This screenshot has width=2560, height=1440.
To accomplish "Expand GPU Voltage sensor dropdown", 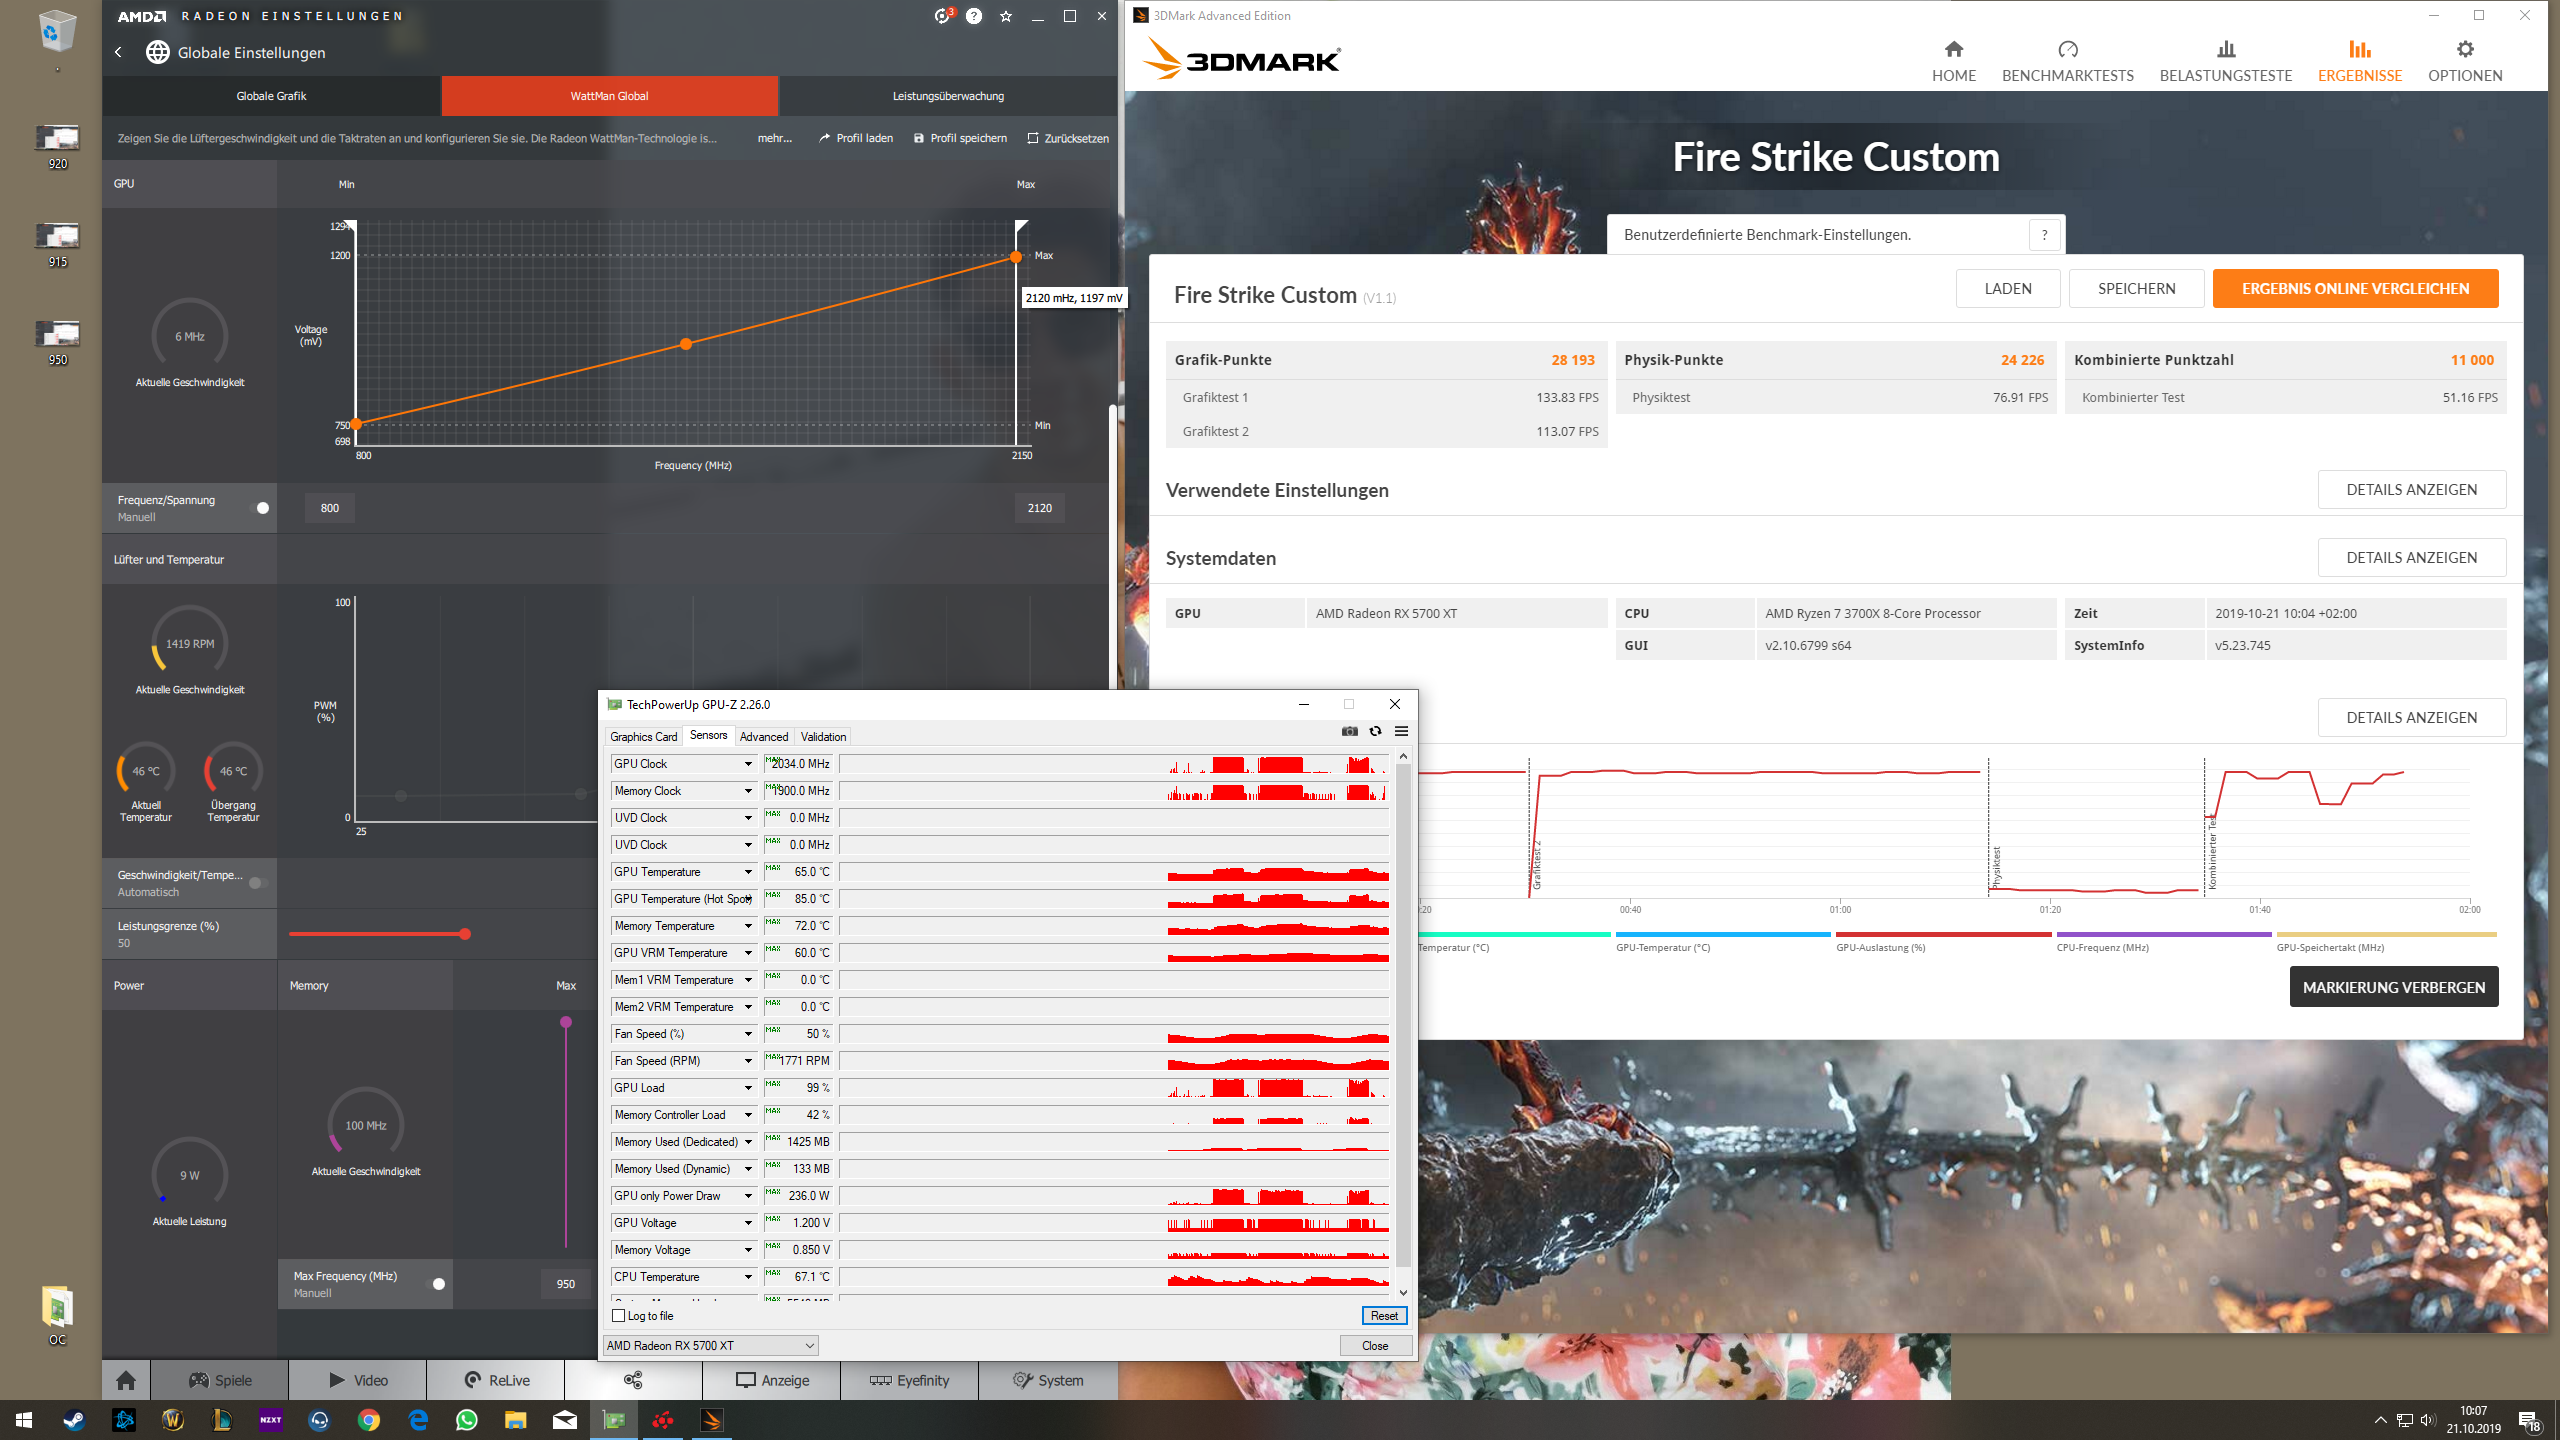I will (747, 1223).
